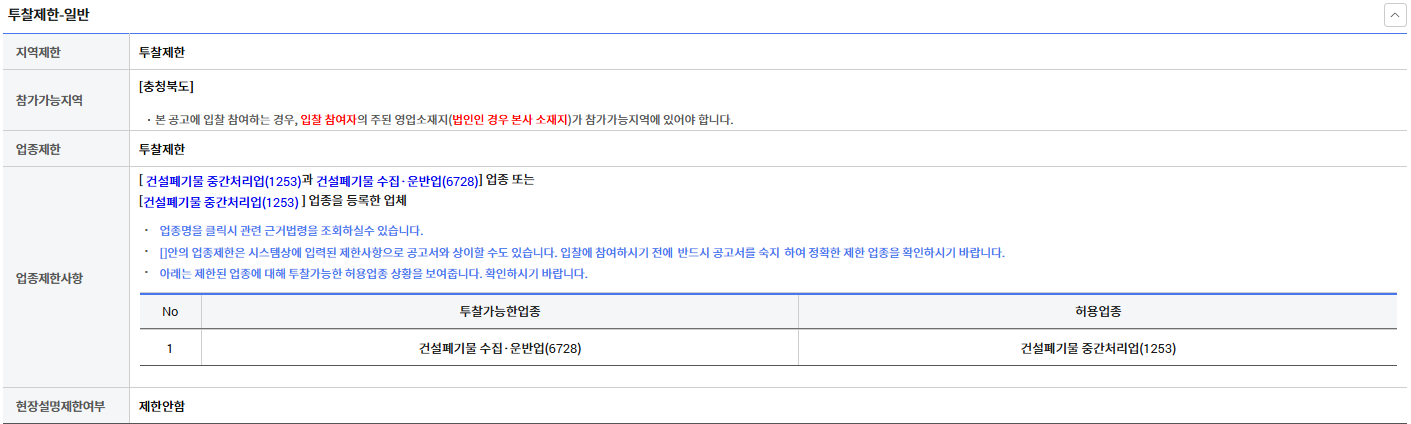
Task: Collapse the 투찰제한-일반 section chevron
Action: [1394, 16]
